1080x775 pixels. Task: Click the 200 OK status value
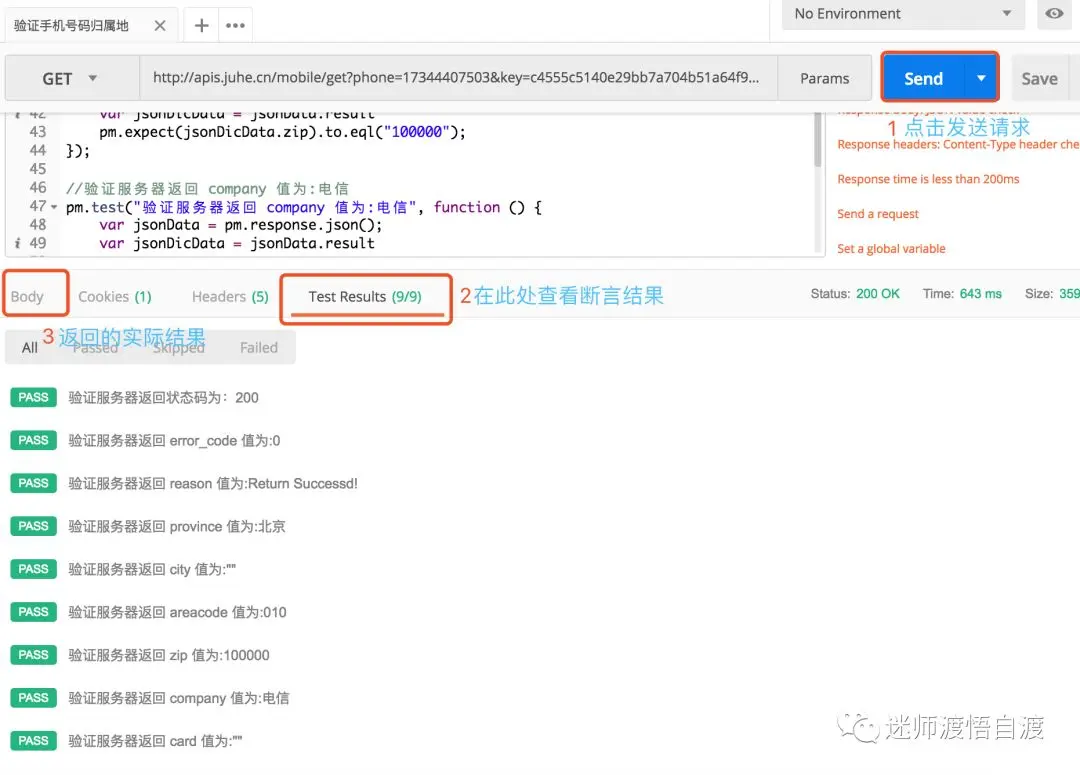coord(878,293)
